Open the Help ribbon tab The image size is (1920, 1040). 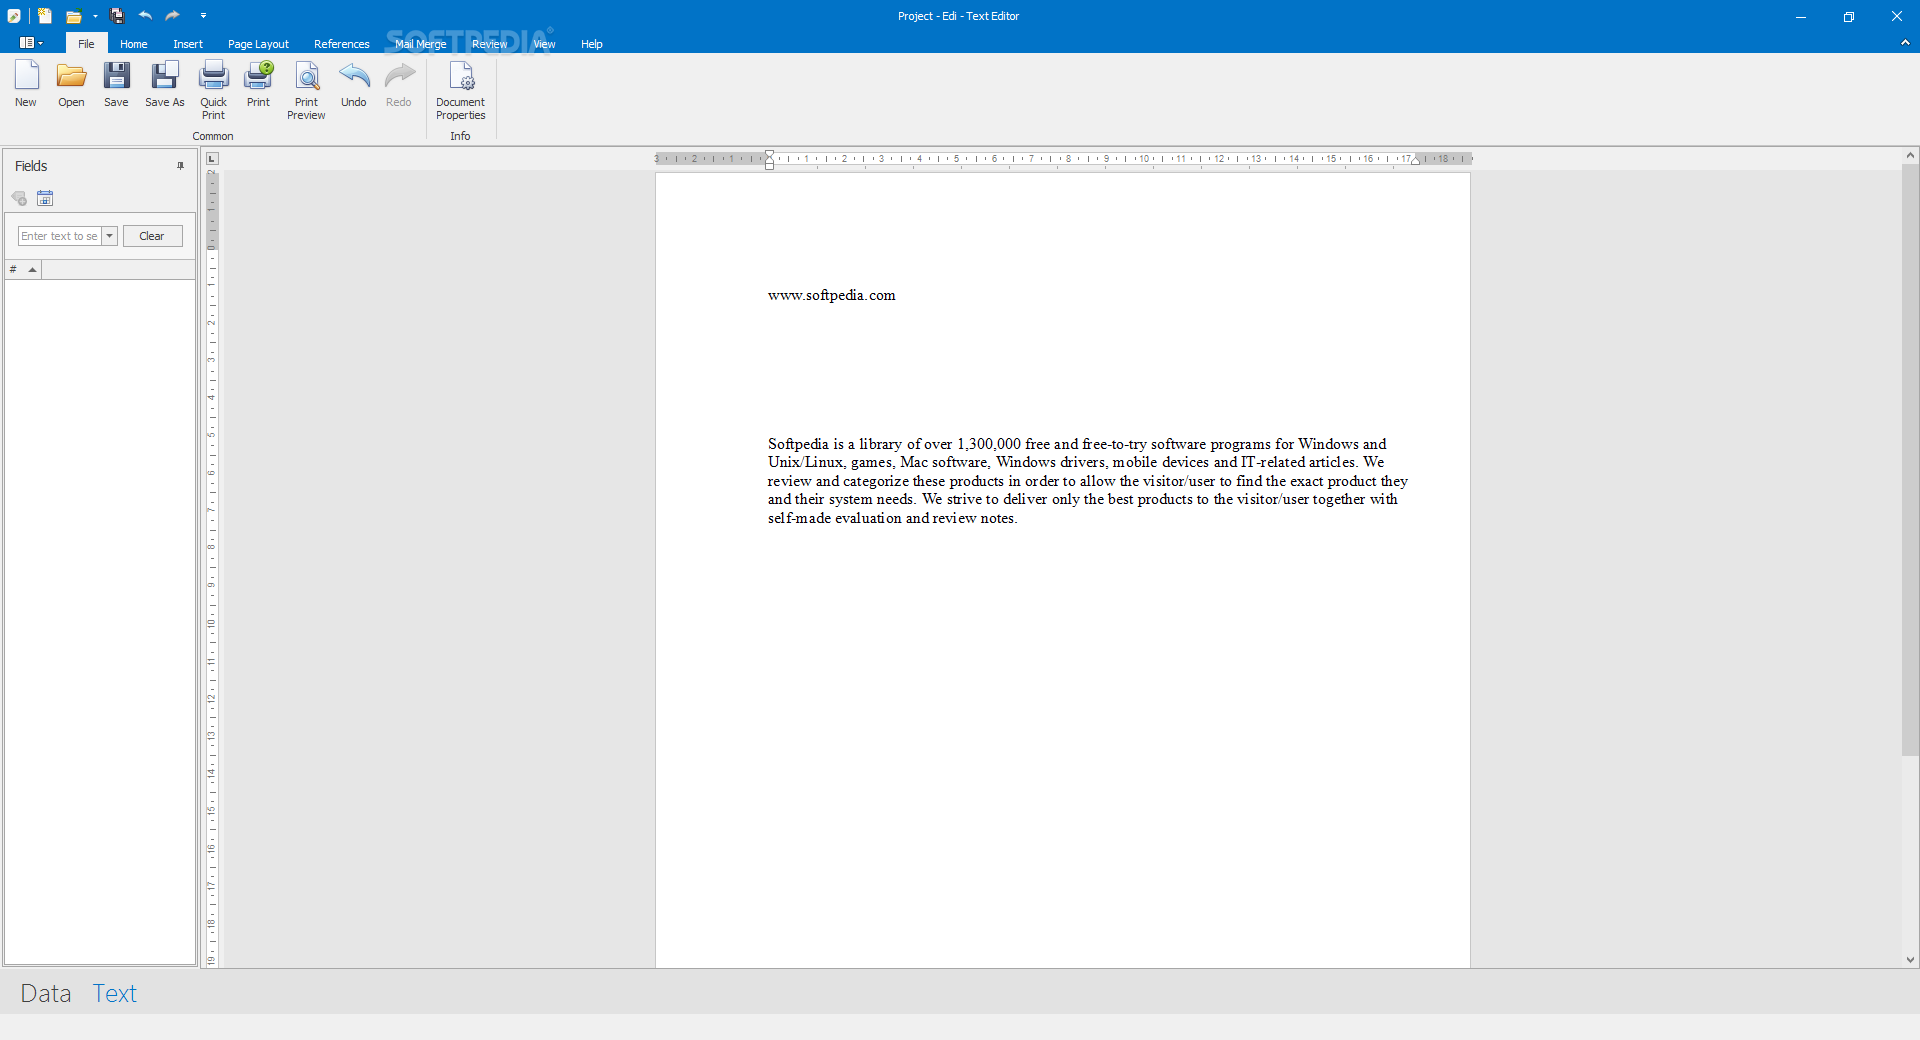[x=592, y=44]
